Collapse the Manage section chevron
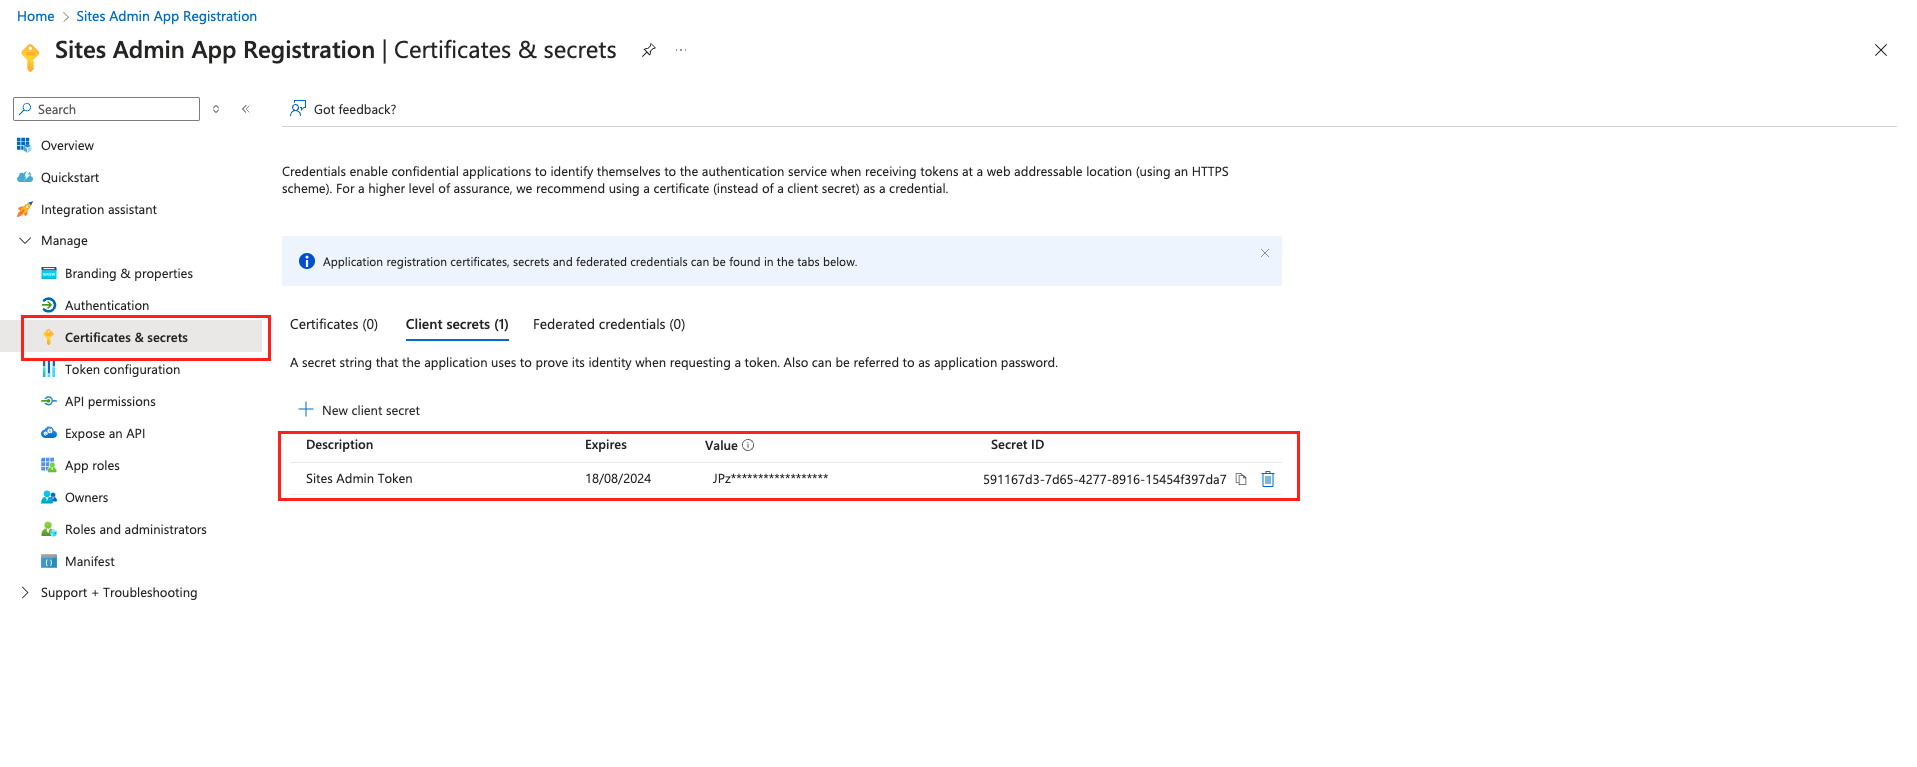1917x767 pixels. click(25, 241)
